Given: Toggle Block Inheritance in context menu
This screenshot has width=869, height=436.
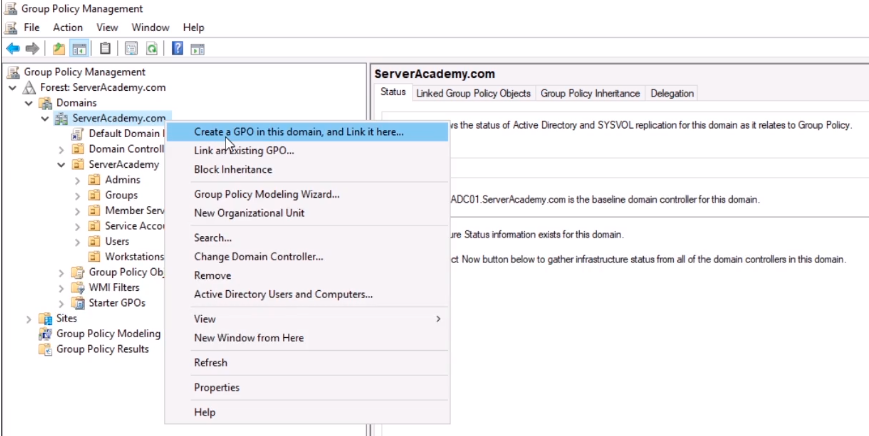Looking at the screenshot, I should (x=232, y=169).
